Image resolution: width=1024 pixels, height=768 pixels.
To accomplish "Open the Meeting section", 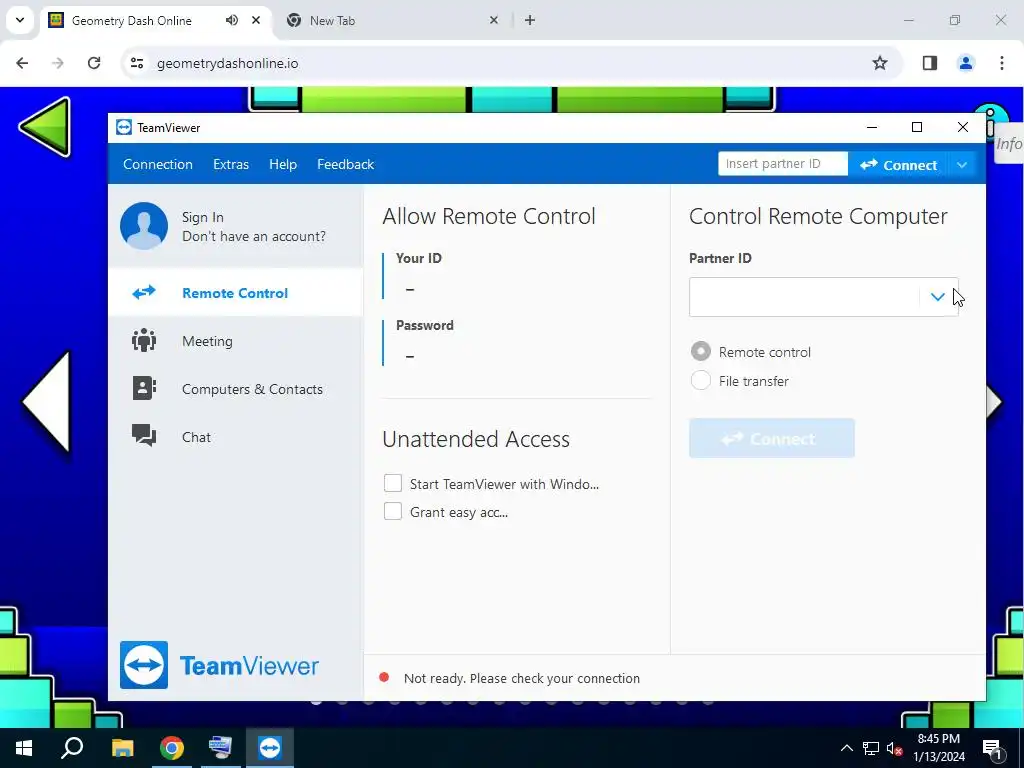I will tap(236, 341).
